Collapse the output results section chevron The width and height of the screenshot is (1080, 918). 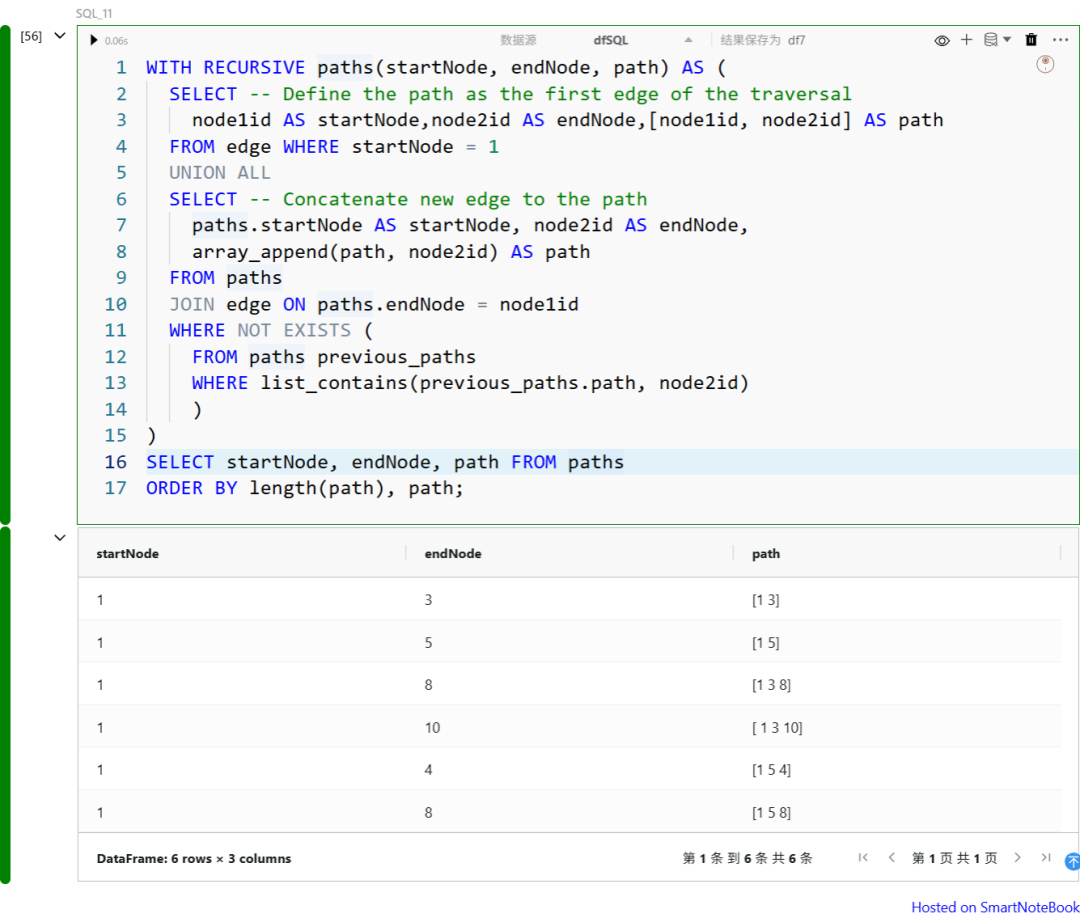coord(59,538)
